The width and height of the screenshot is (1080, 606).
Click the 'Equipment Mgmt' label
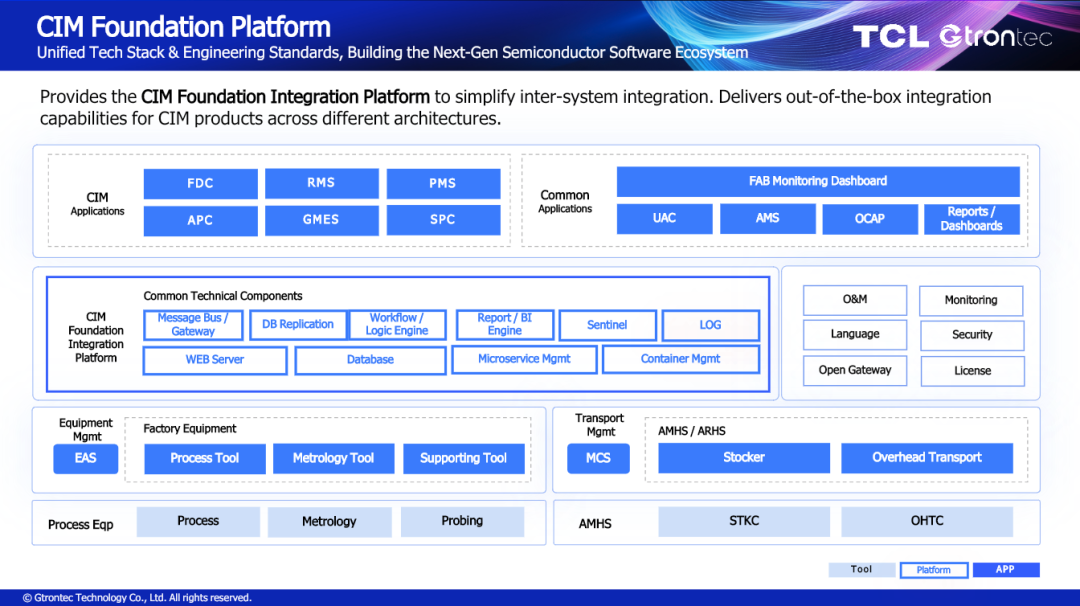[86, 430]
